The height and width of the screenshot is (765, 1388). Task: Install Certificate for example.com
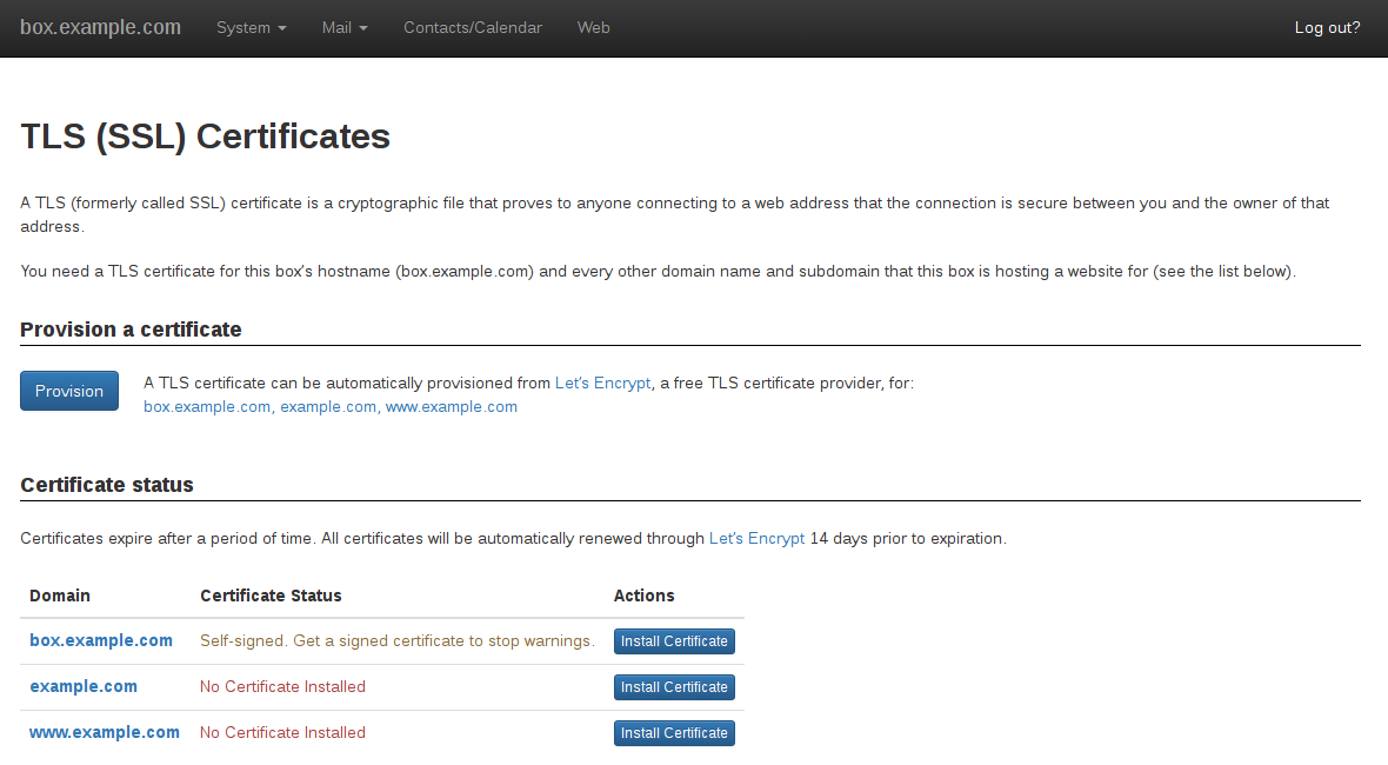pyautogui.click(x=674, y=687)
